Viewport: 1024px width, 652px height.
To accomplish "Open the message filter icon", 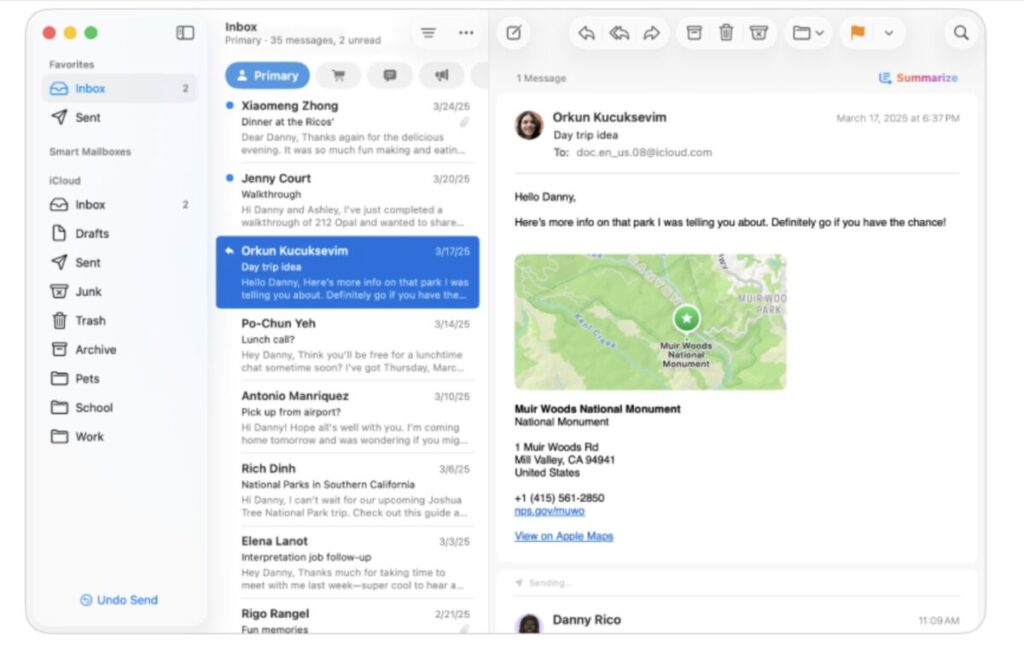I will pyautogui.click(x=428, y=33).
